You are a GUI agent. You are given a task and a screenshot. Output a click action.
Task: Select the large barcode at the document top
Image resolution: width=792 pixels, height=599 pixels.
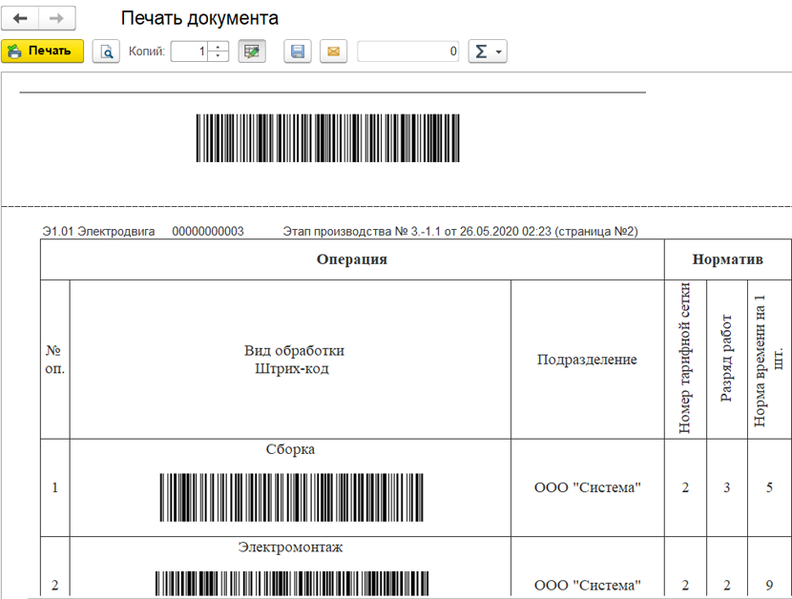(327, 138)
